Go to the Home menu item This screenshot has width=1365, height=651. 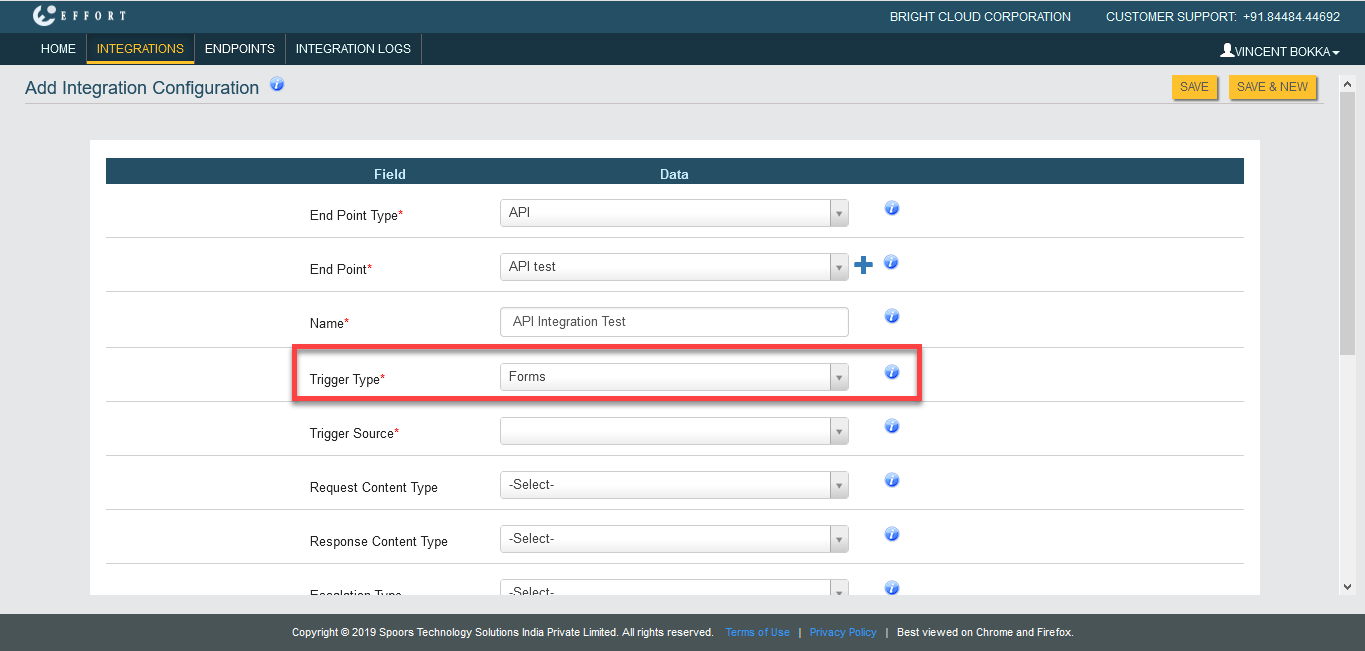[x=58, y=49]
